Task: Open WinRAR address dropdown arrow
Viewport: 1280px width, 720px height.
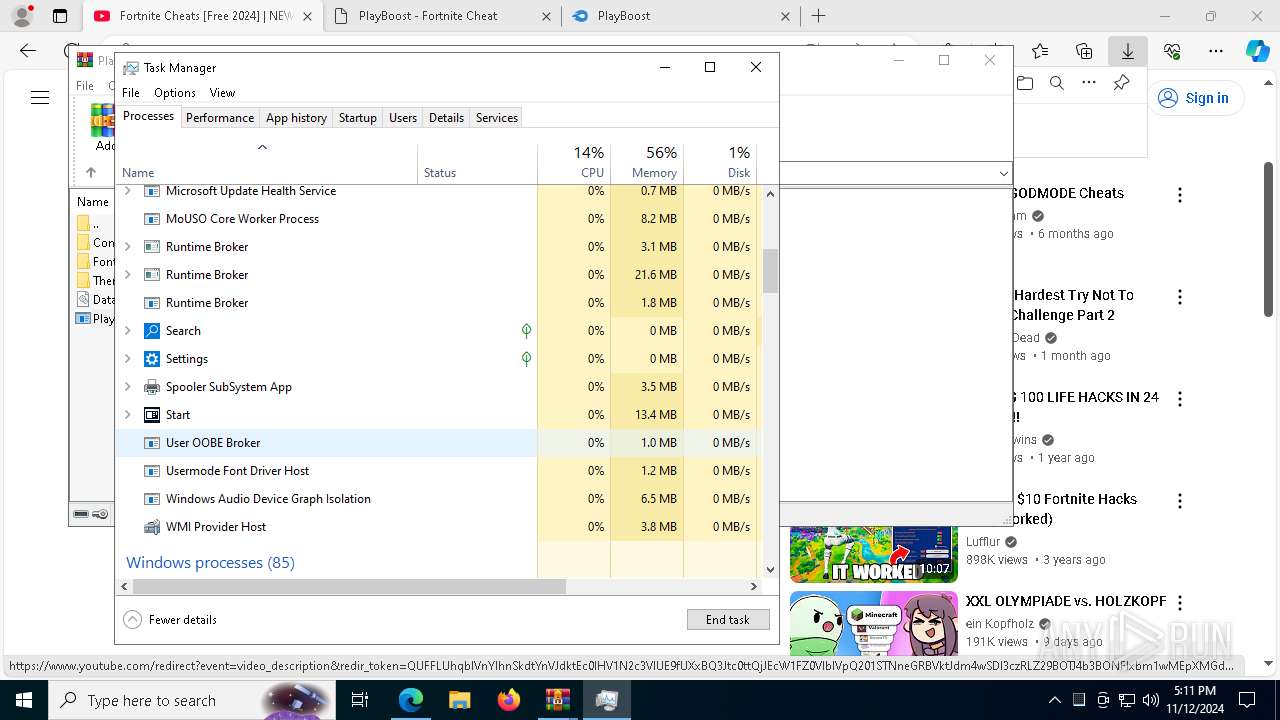Action: point(1003,174)
